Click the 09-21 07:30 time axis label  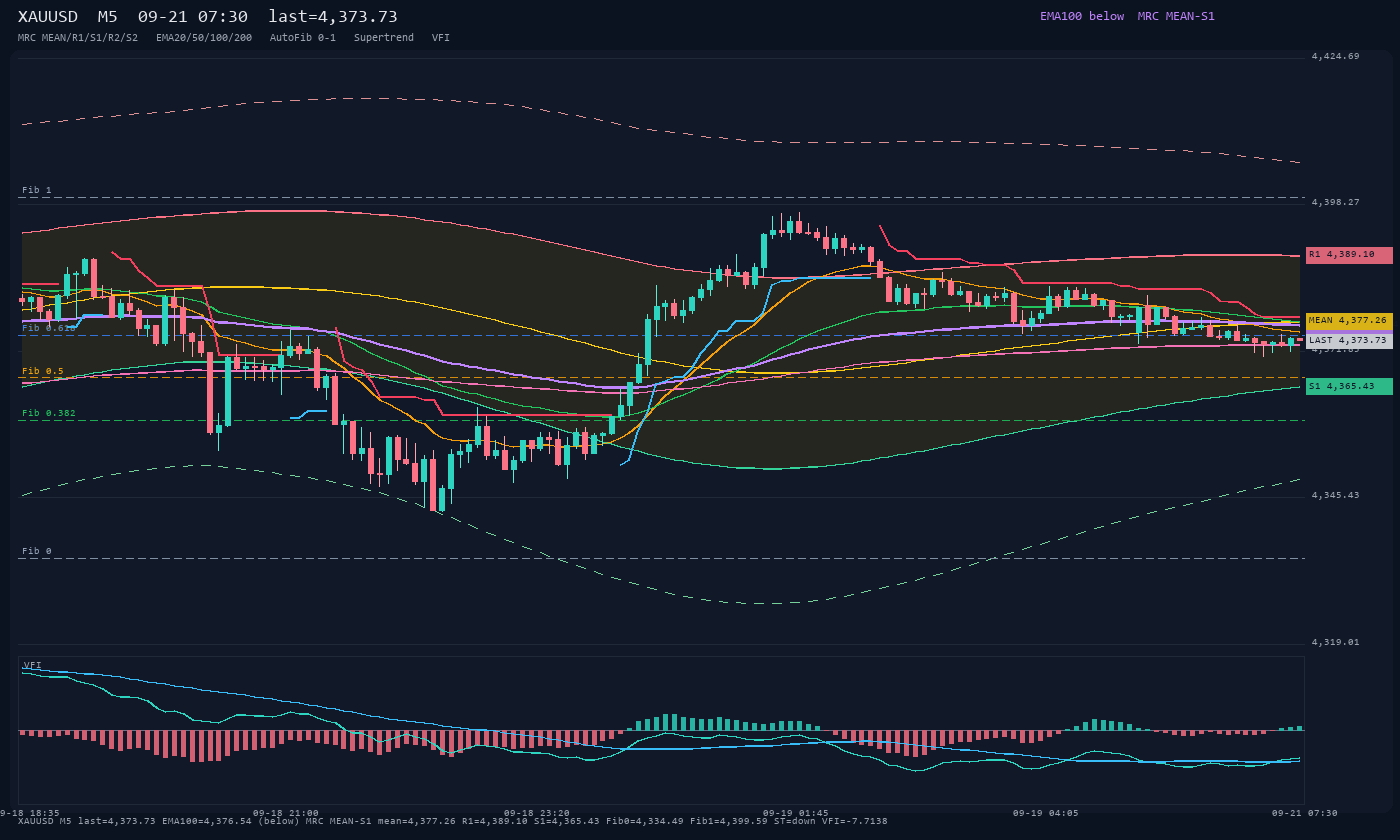pos(1304,813)
